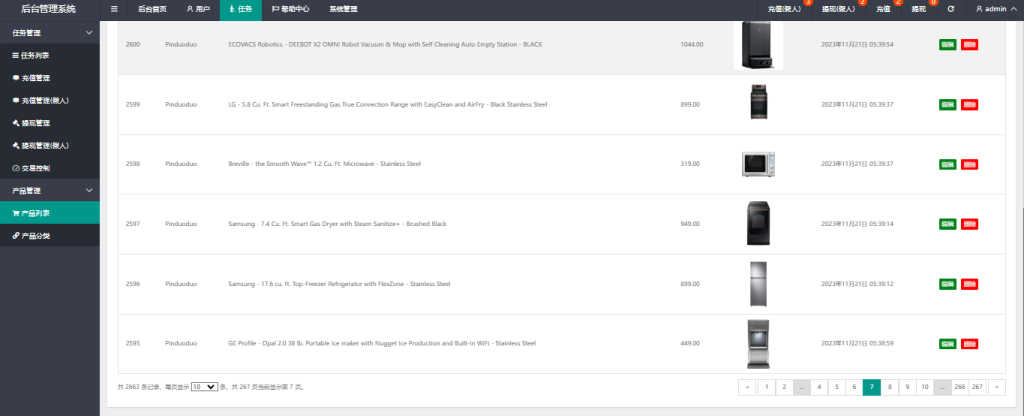1024x416 pixels.
Task: Open 充值管理 in the sidebar
Action: [35, 78]
